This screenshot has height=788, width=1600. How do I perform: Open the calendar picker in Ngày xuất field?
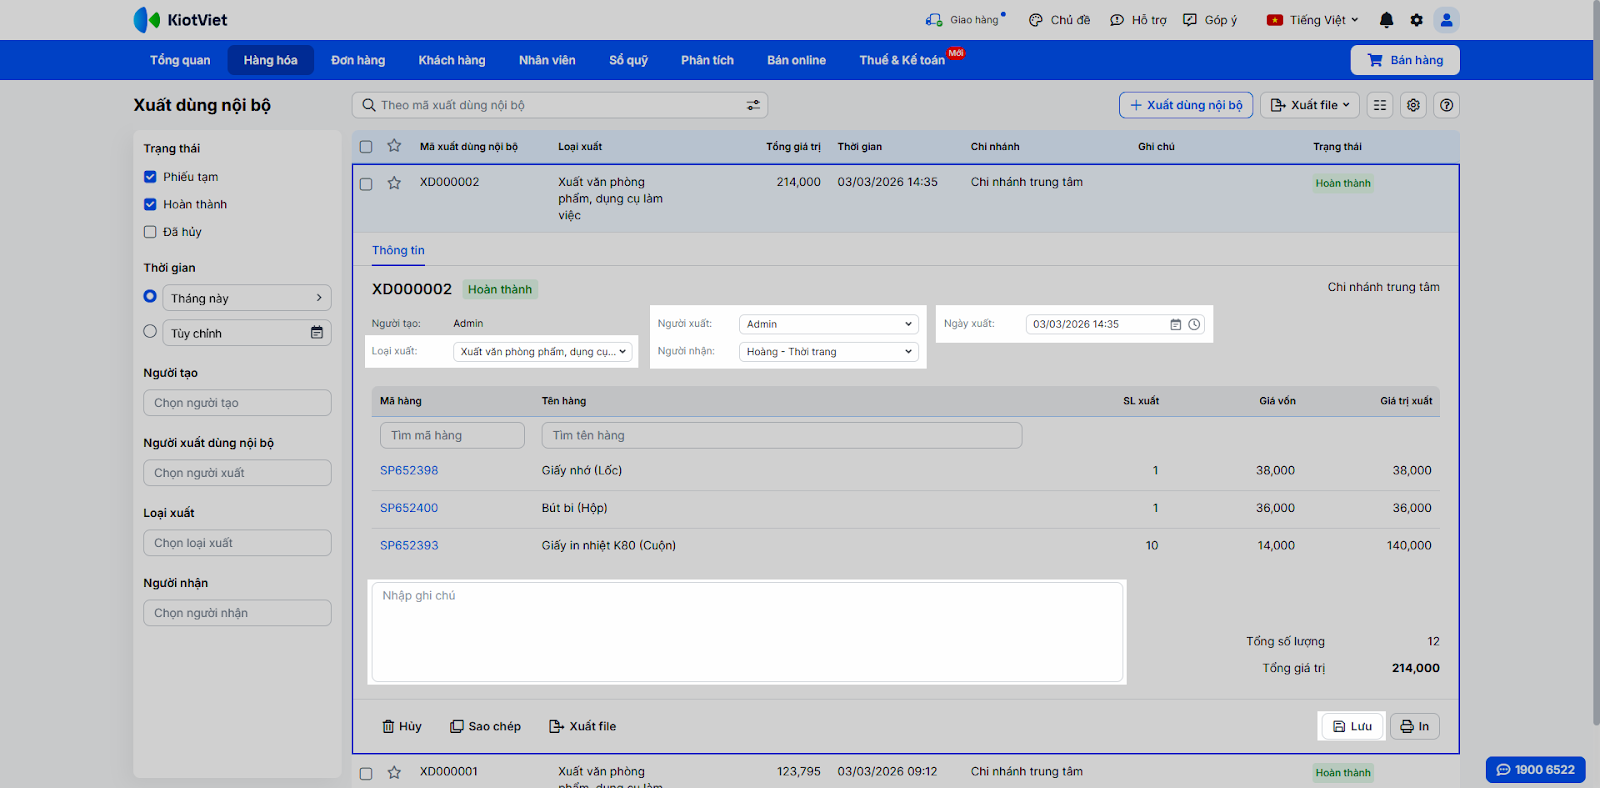pyautogui.click(x=1176, y=324)
